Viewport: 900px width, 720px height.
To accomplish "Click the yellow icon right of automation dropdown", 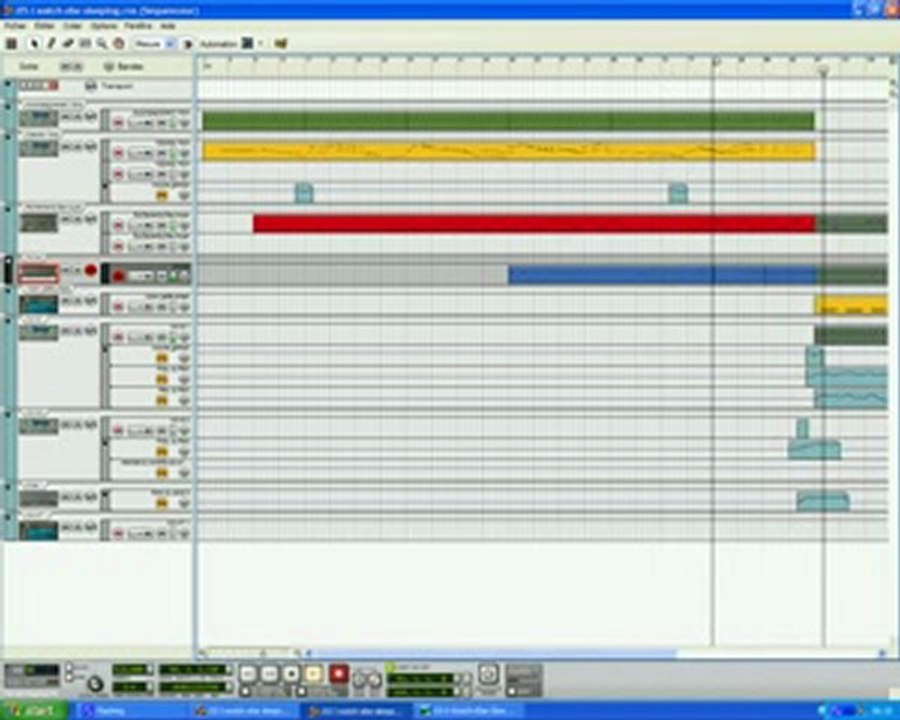I will 281,44.
